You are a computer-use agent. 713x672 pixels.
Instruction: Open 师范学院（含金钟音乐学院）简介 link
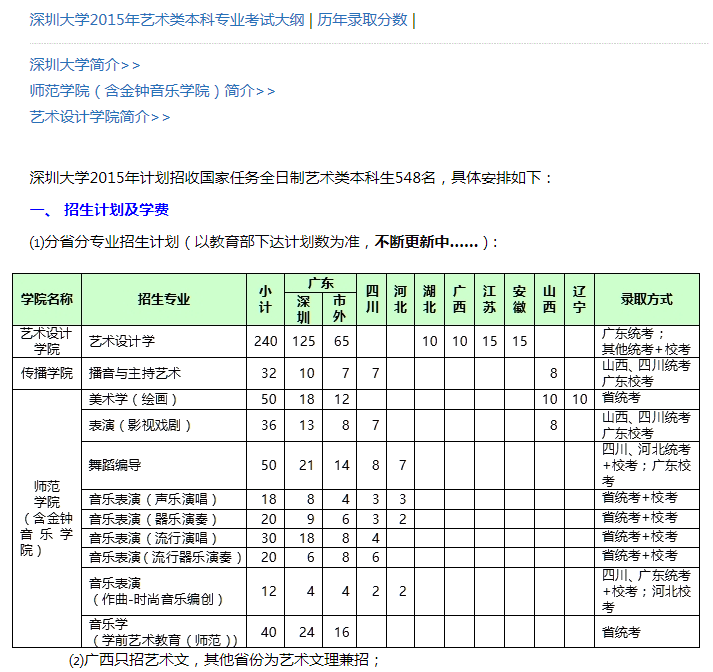[152, 91]
